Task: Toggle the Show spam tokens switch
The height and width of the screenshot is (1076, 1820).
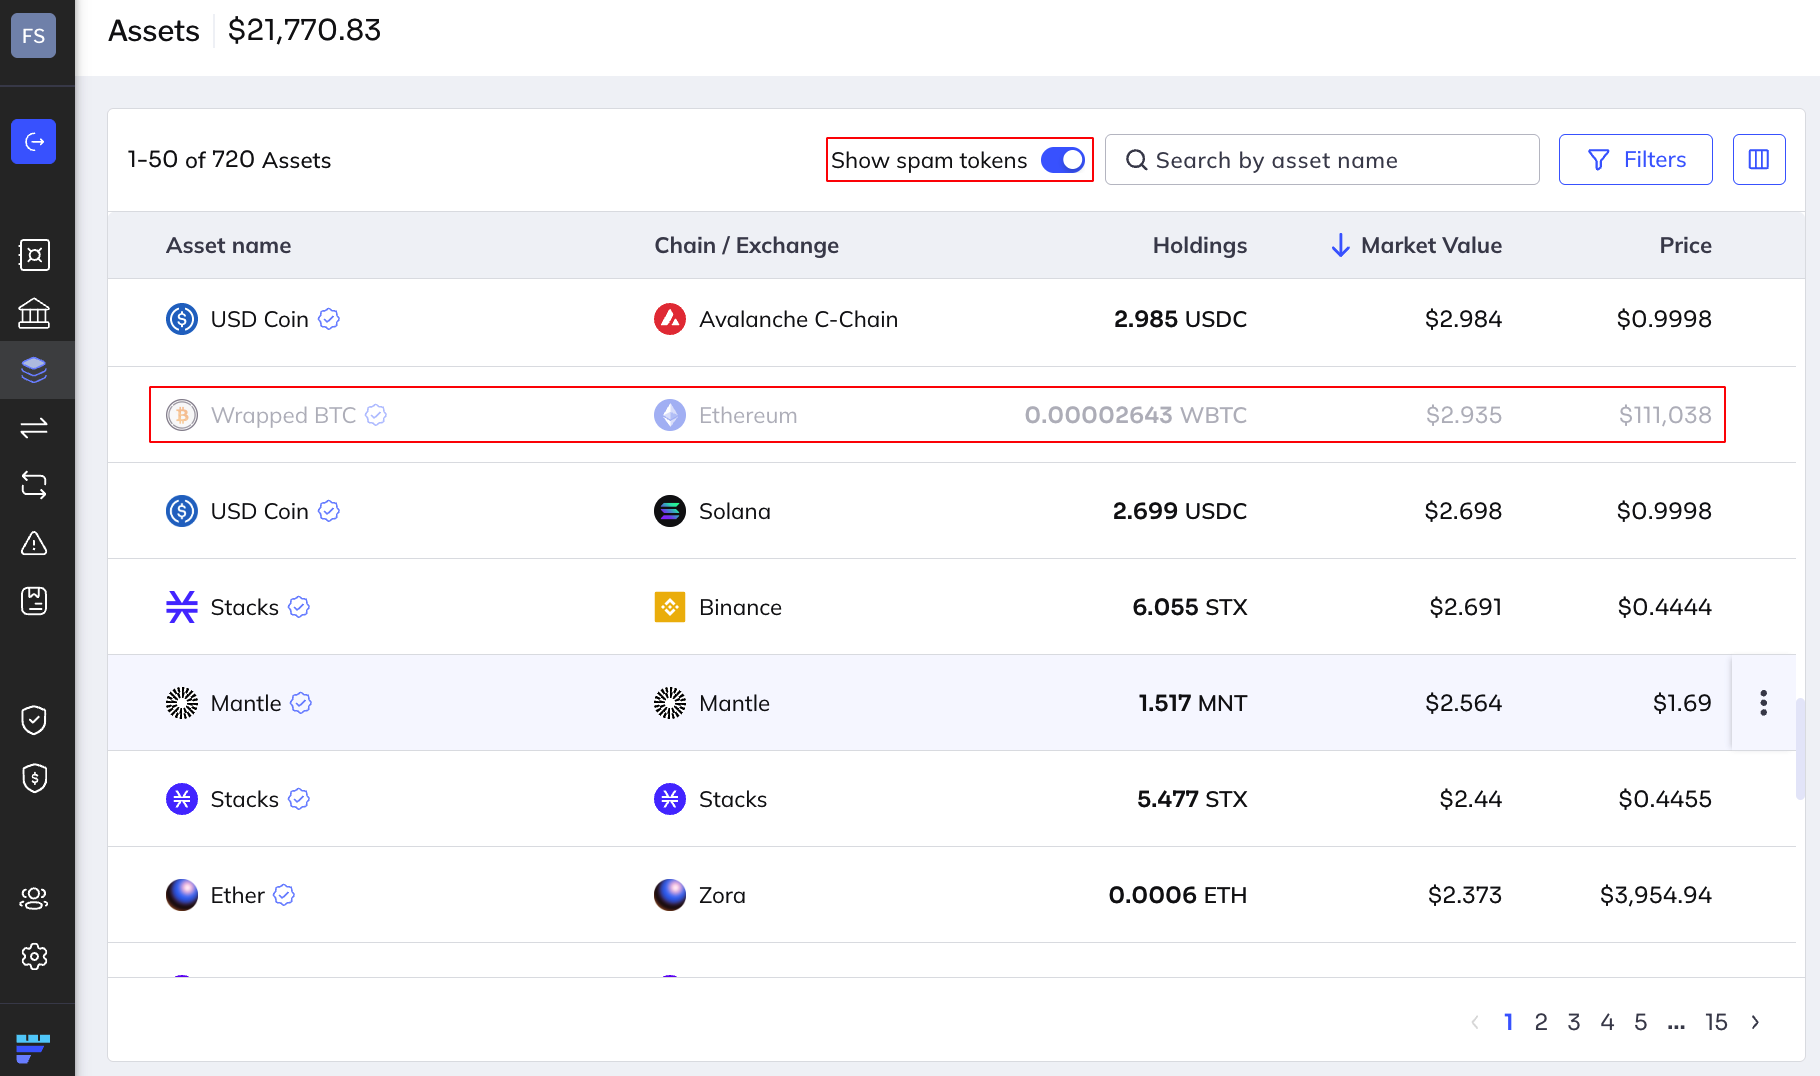Action: 1062,160
